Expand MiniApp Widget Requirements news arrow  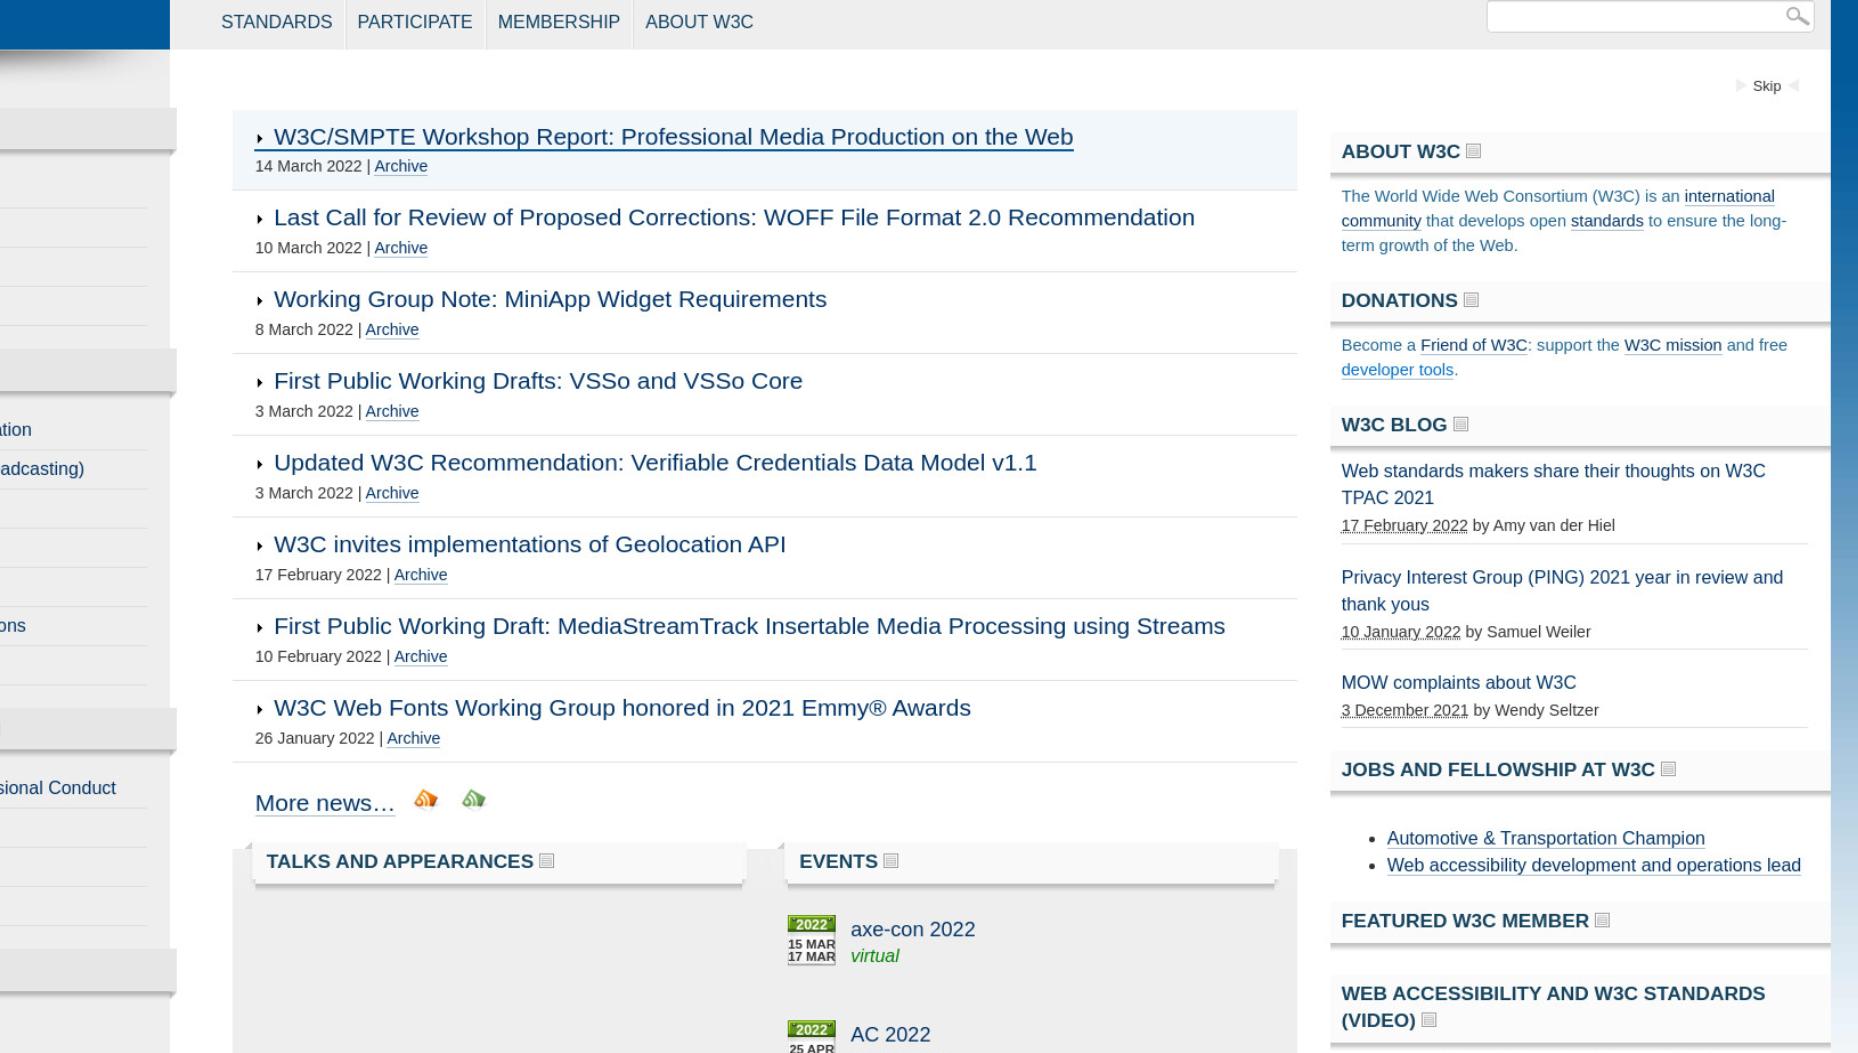[260, 301]
